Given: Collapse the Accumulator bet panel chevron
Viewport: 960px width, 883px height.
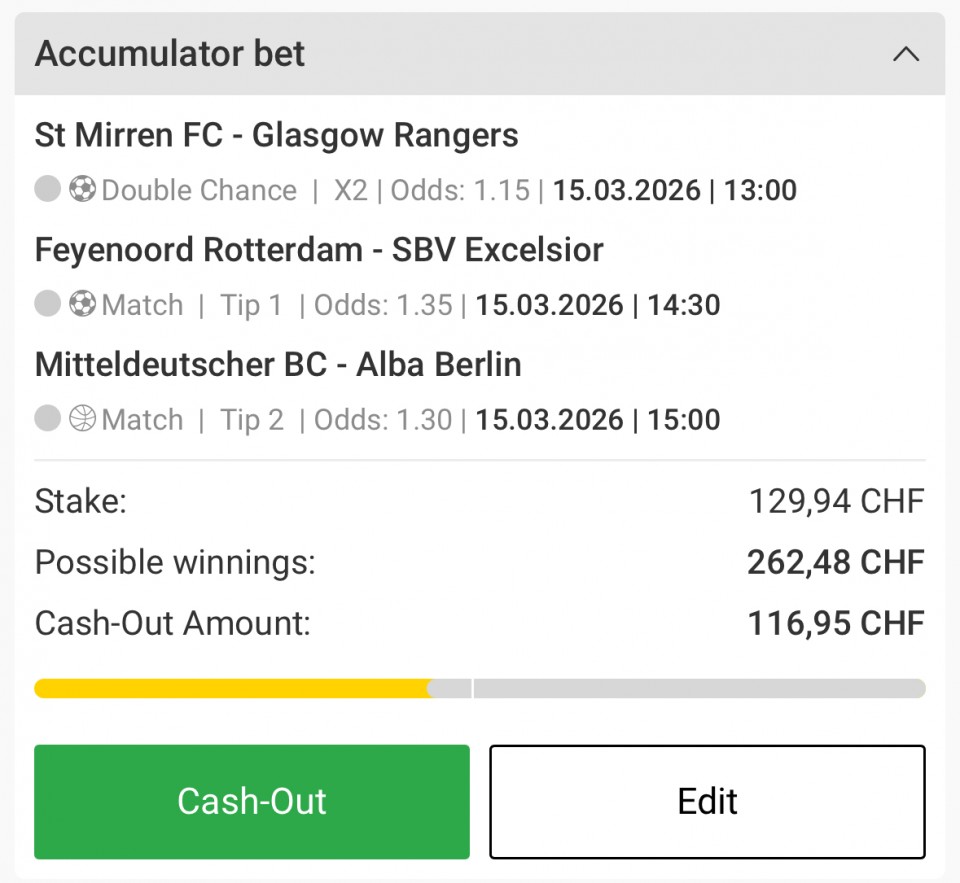Looking at the screenshot, I should coord(905,54).
